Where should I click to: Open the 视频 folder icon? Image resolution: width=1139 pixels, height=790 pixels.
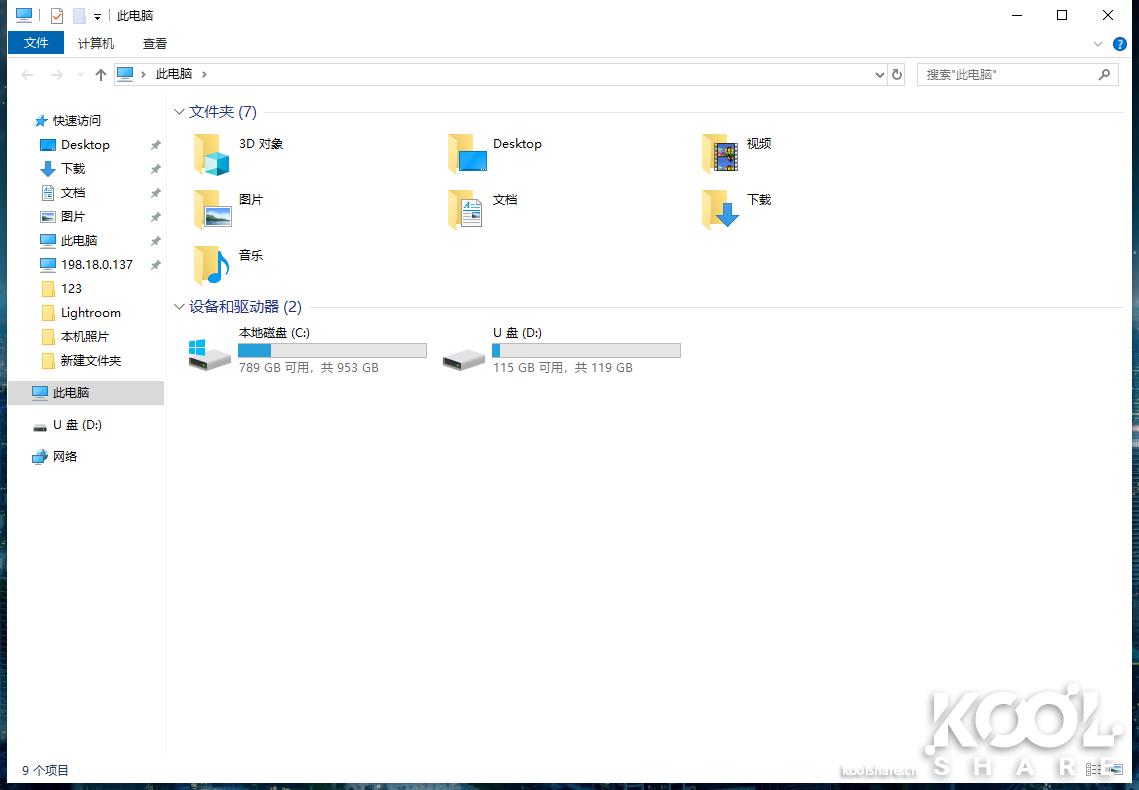[721, 154]
